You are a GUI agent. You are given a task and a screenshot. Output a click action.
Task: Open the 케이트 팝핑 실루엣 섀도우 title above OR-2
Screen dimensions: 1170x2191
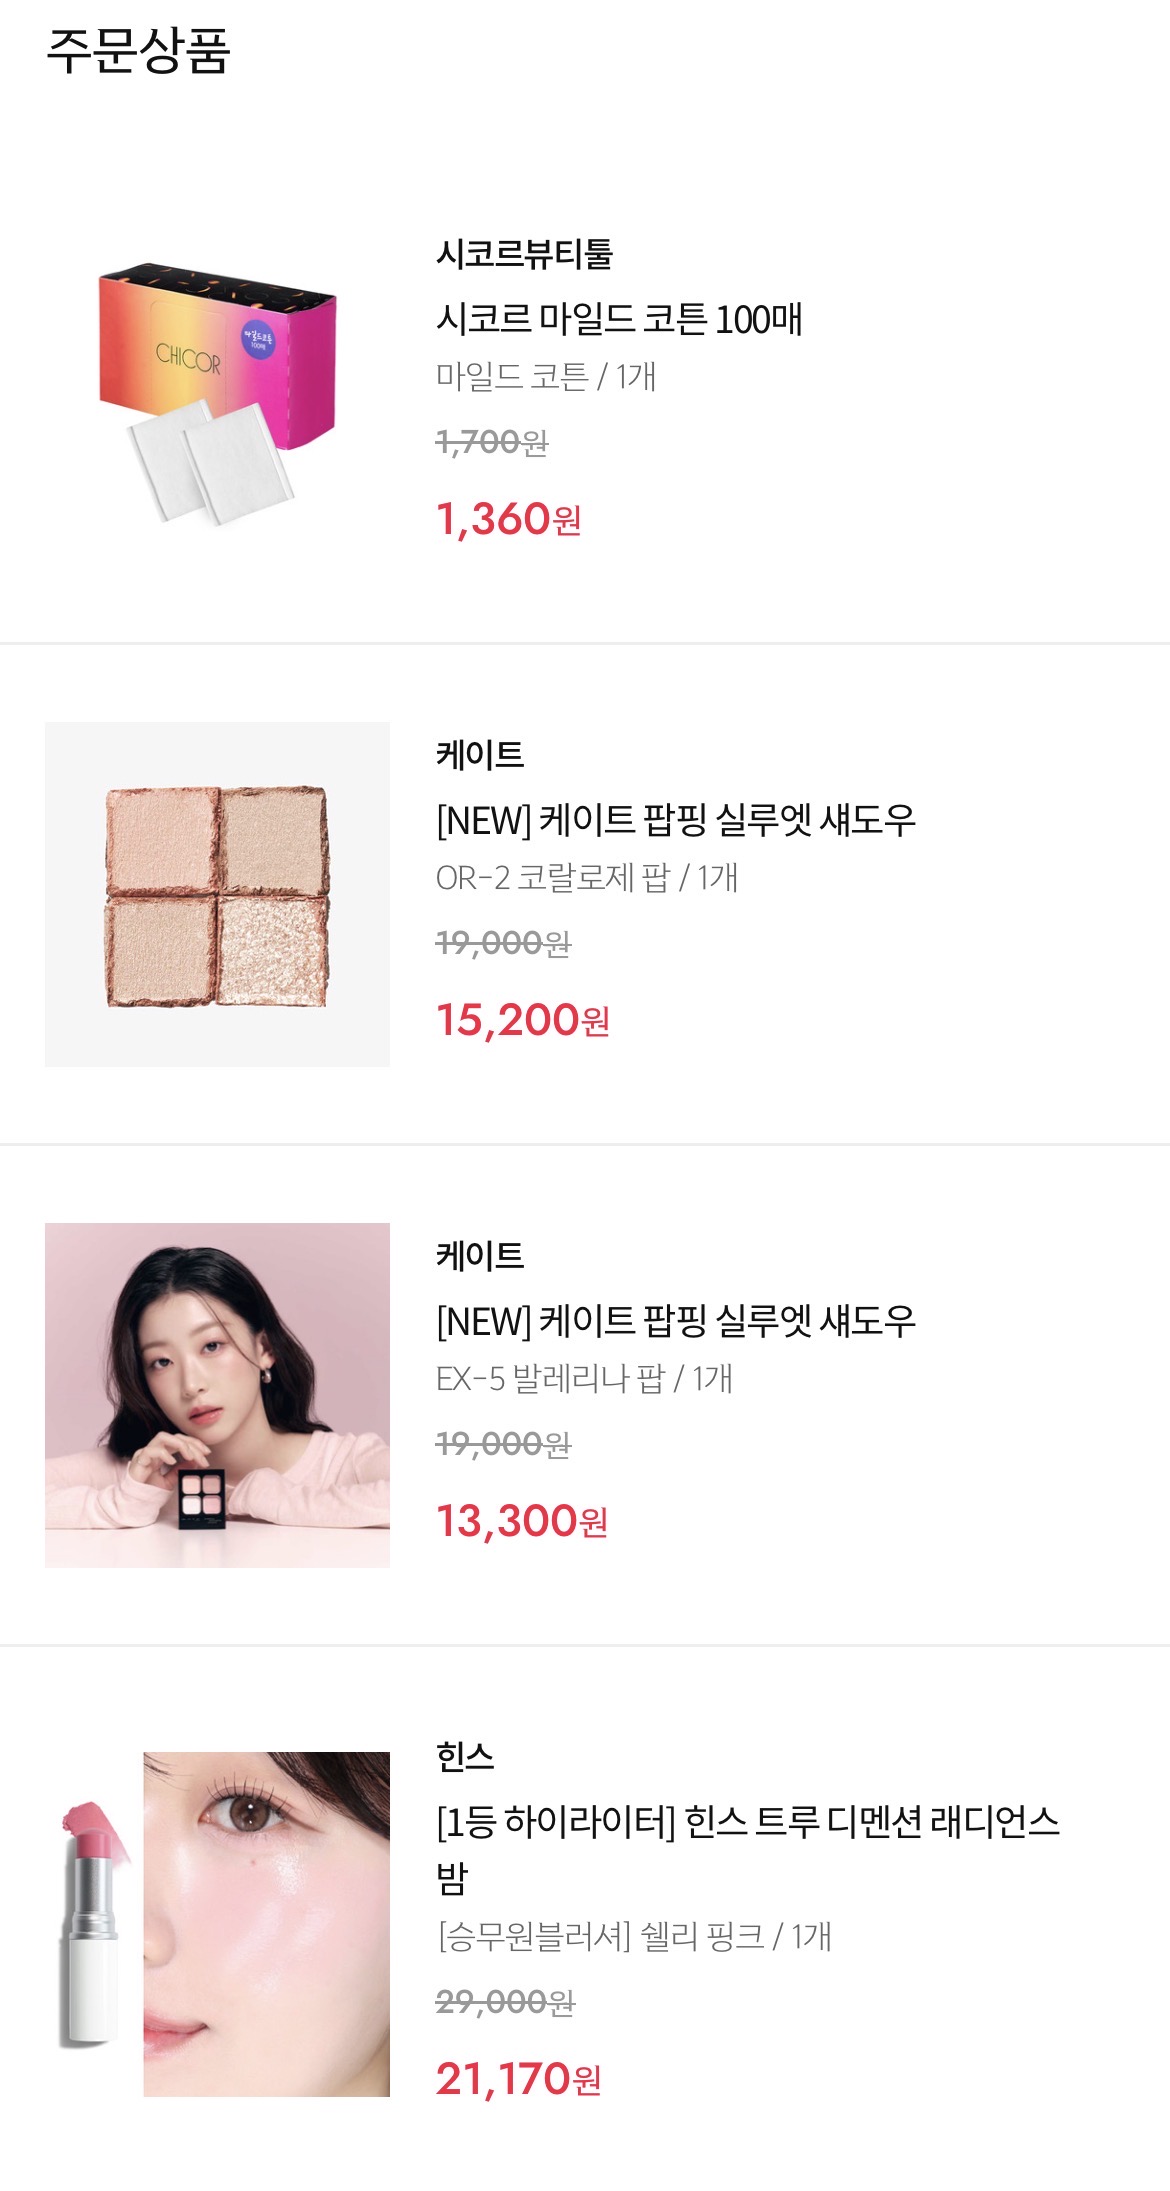point(676,820)
